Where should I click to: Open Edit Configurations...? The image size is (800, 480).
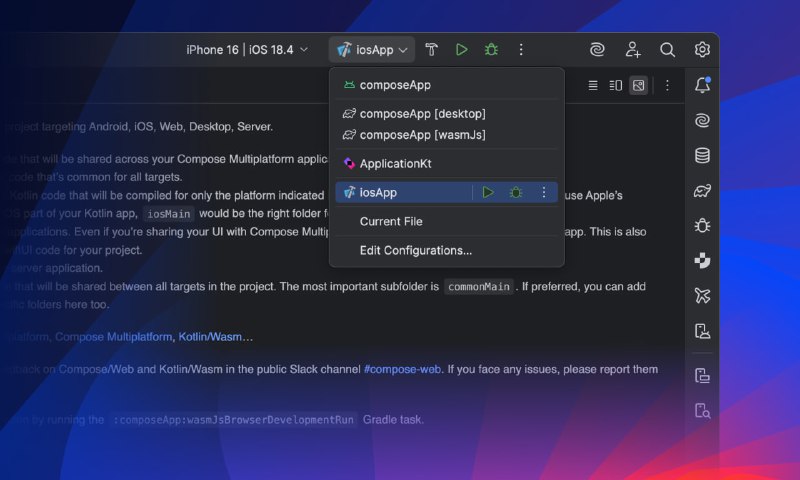446,250
